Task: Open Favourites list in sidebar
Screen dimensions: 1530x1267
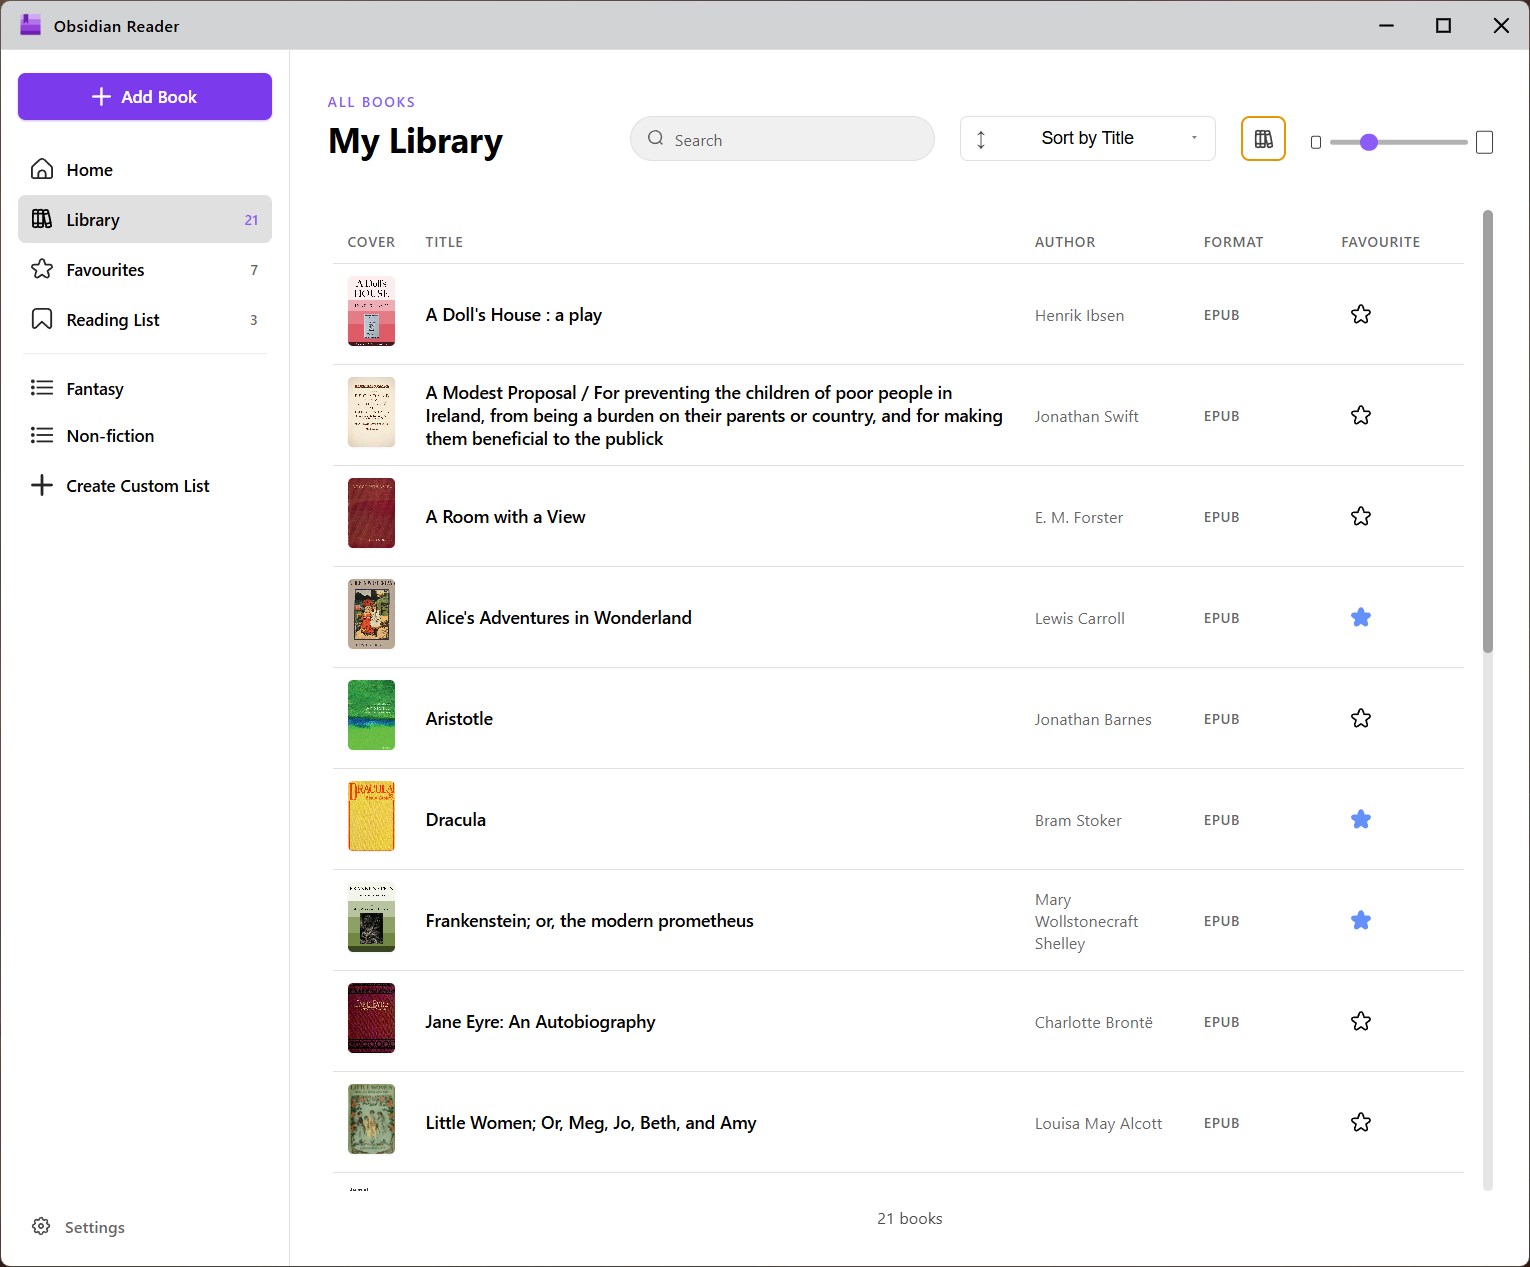Action: click(145, 270)
